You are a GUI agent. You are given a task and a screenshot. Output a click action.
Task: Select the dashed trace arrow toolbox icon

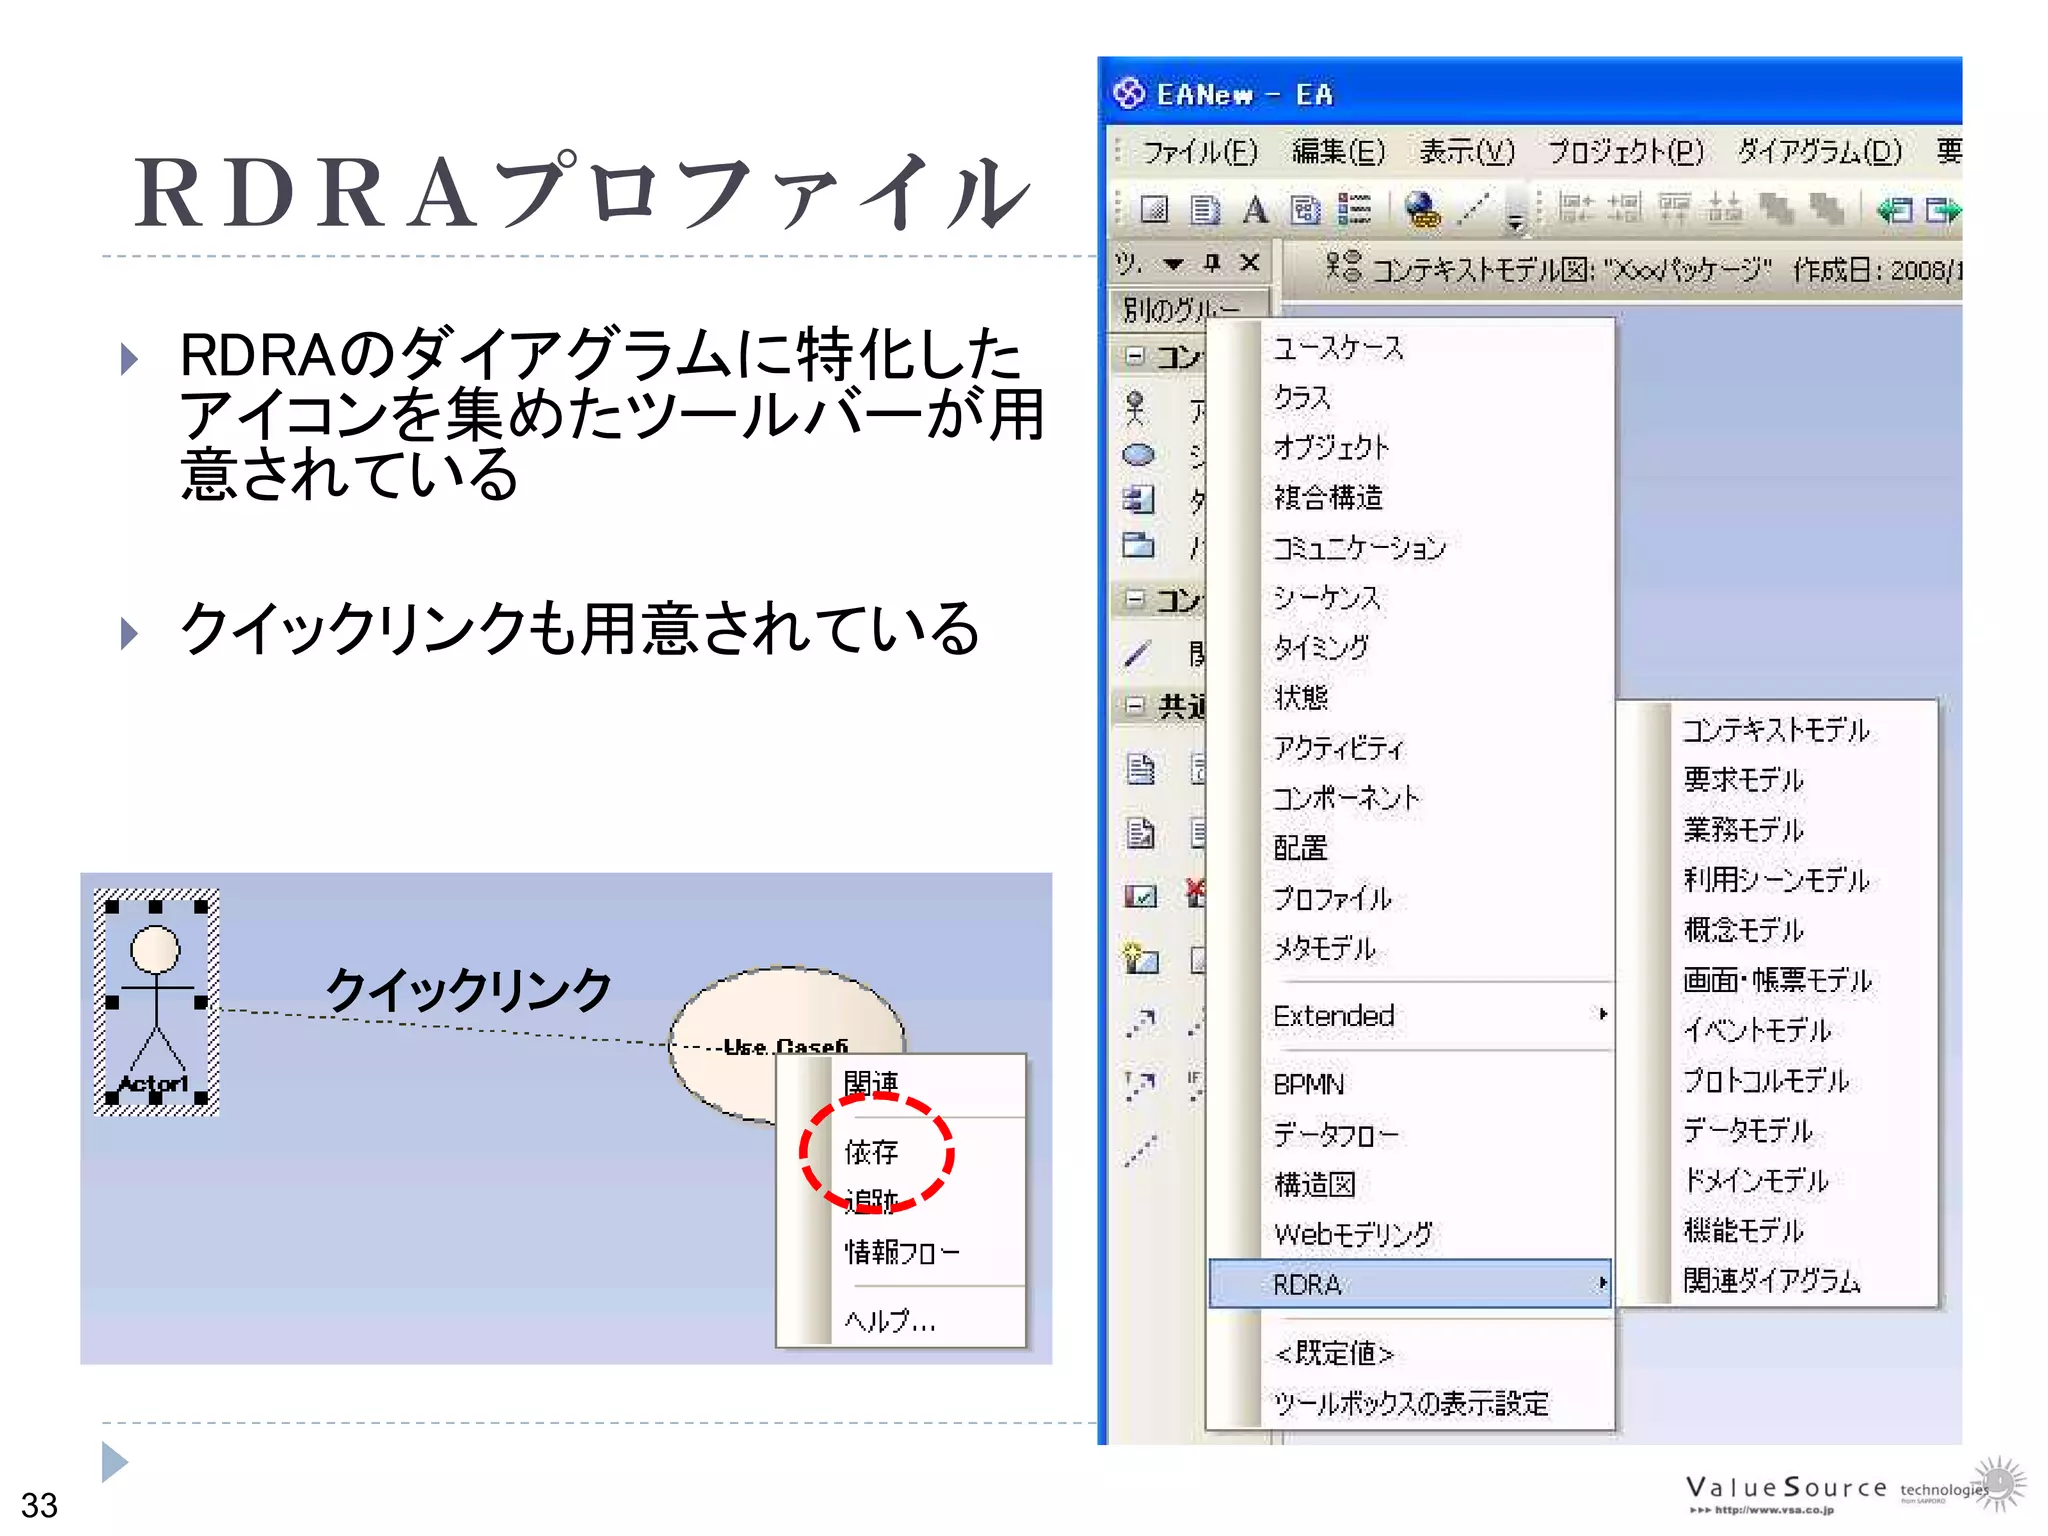(x=1140, y=1086)
